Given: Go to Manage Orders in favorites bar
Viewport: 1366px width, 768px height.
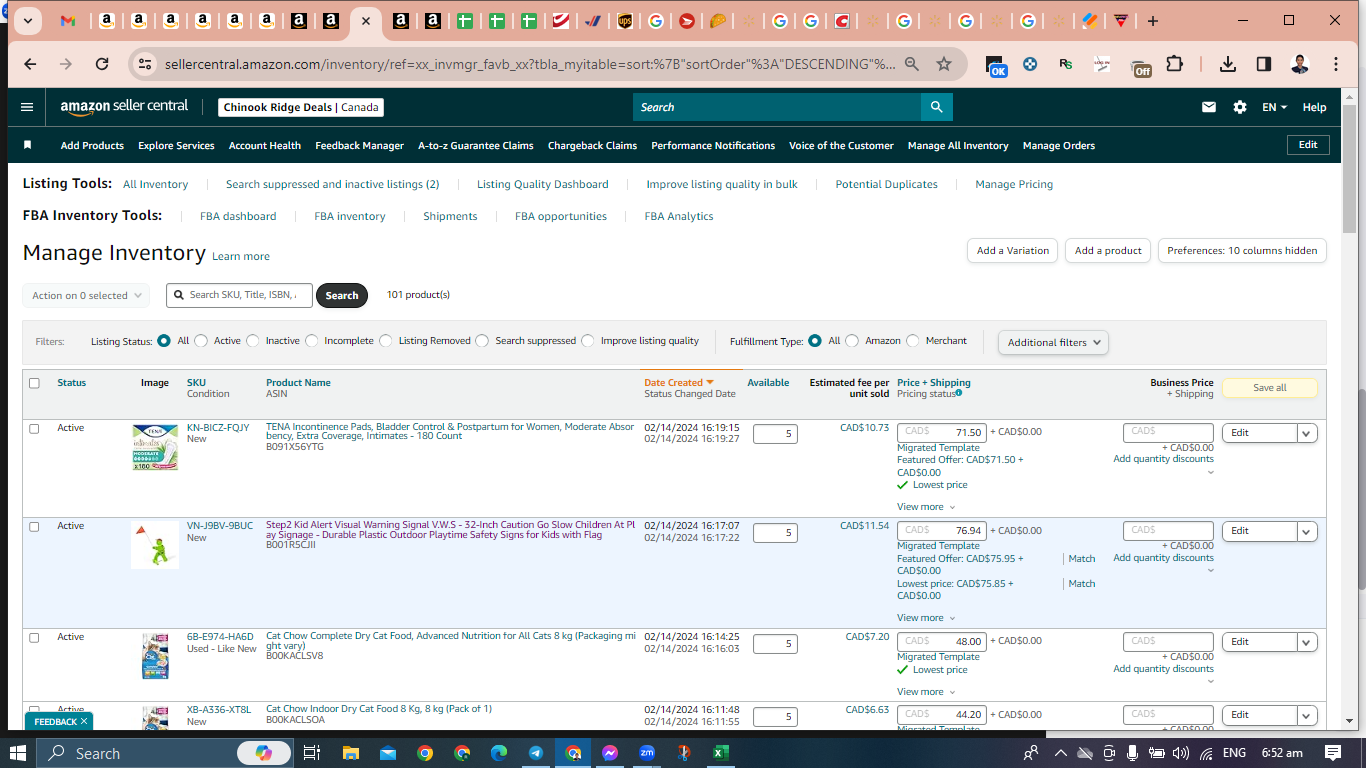Looking at the screenshot, I should click(x=1059, y=145).
